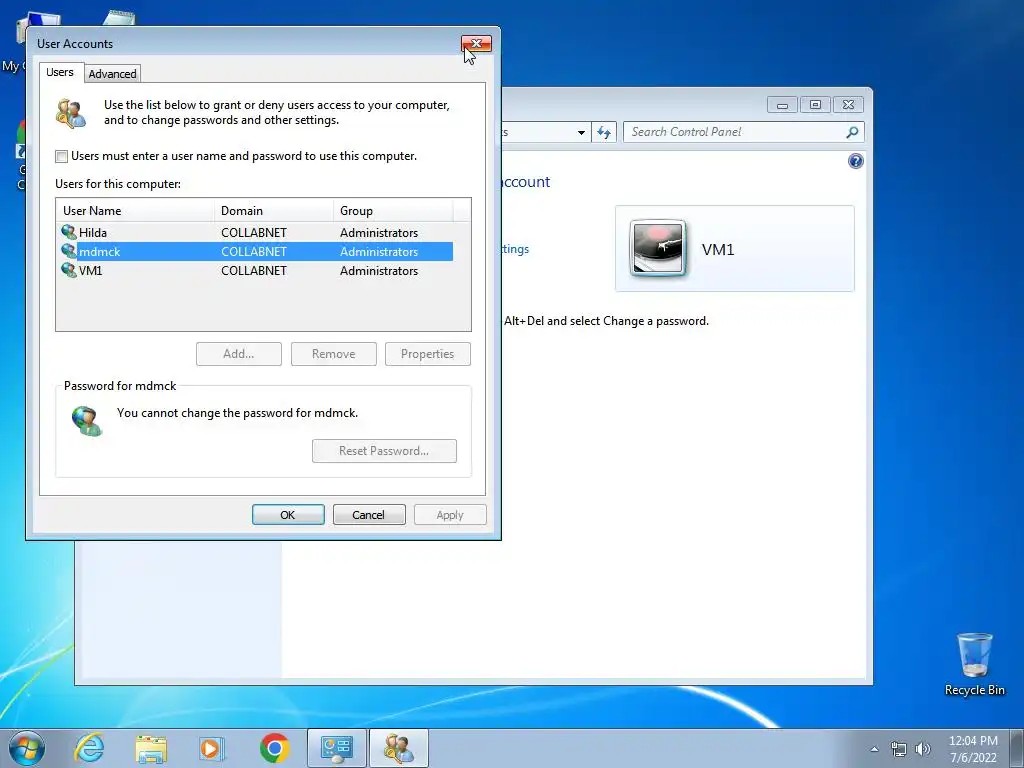This screenshot has width=1024, height=768.
Task: Click the globe user icon in password section
Action: click(x=87, y=421)
